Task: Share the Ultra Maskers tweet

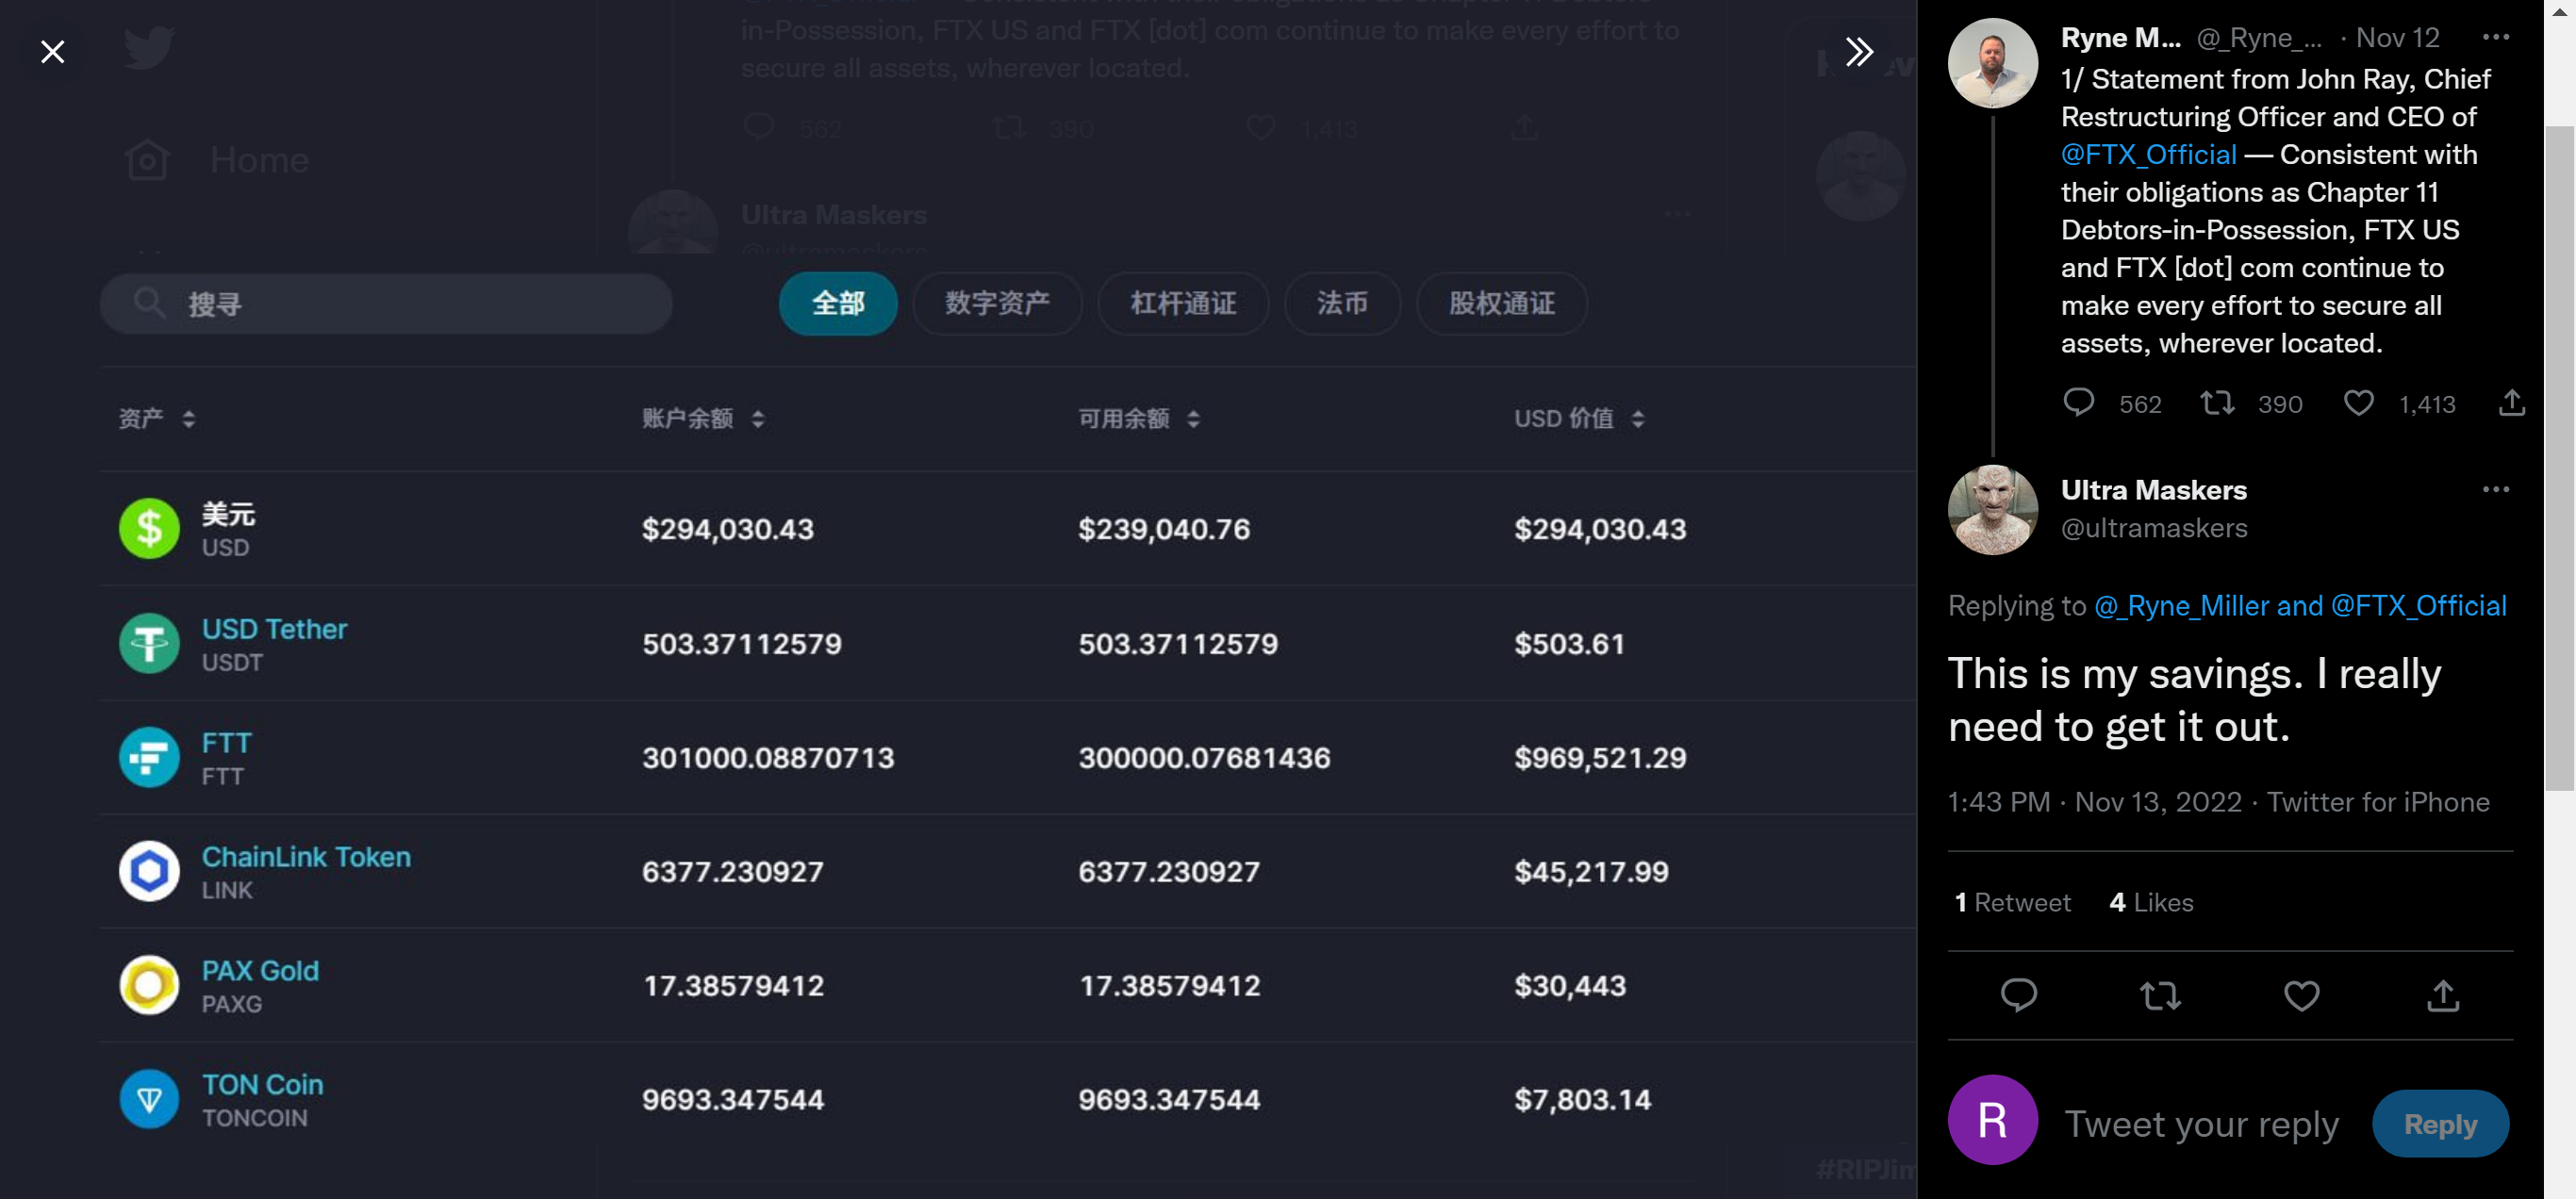Action: click(2442, 995)
